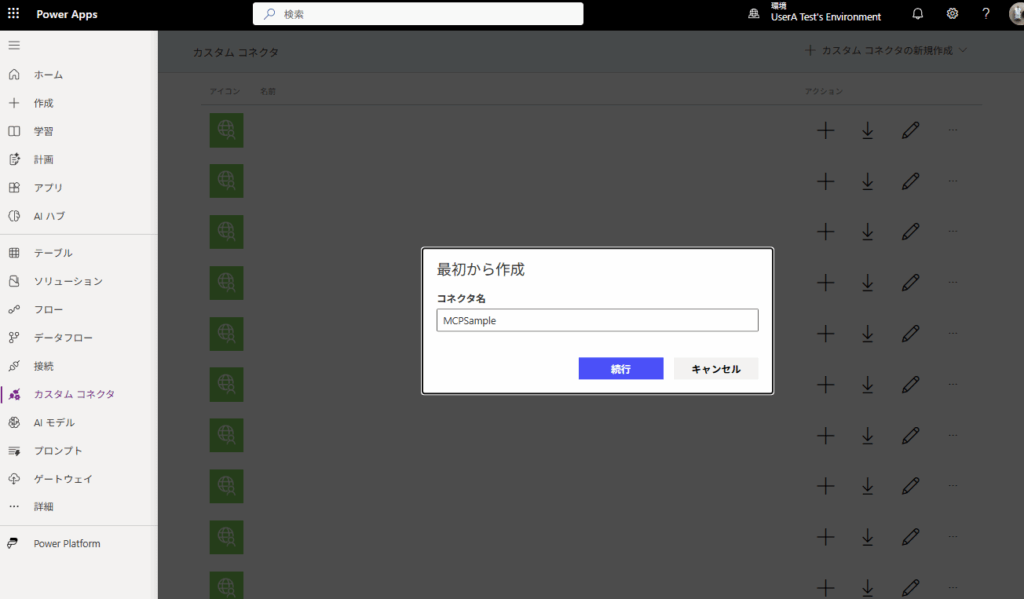Screen dimensions: 1024x599
Task: Open notifications bell in top bar
Action: pyautogui.click(x=918, y=14)
